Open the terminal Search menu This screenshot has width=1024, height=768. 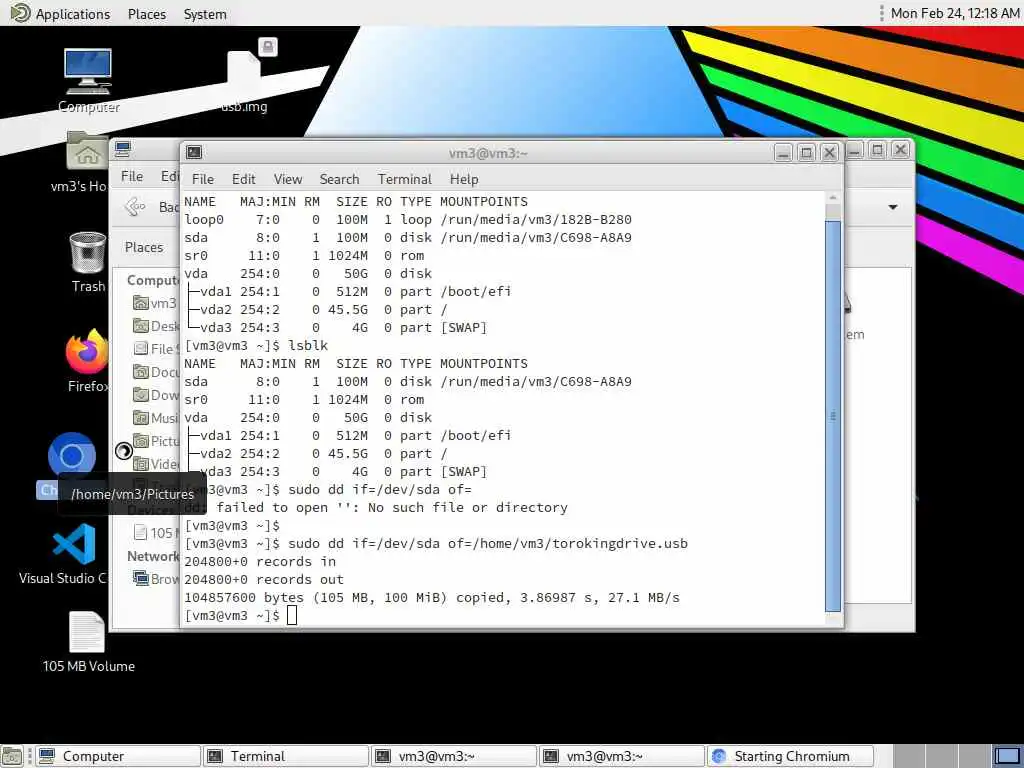(x=340, y=179)
